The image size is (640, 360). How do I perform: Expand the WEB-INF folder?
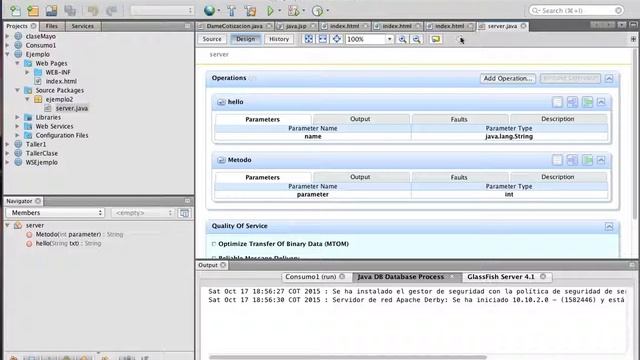(27, 72)
